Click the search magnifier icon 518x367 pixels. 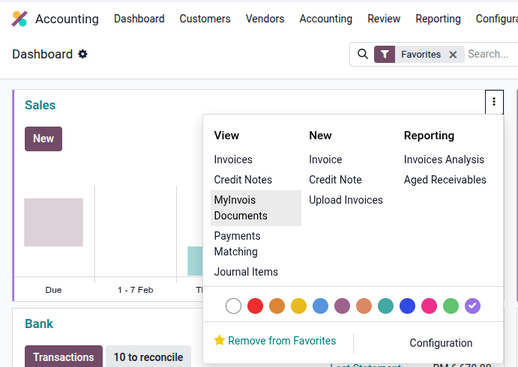coord(363,54)
